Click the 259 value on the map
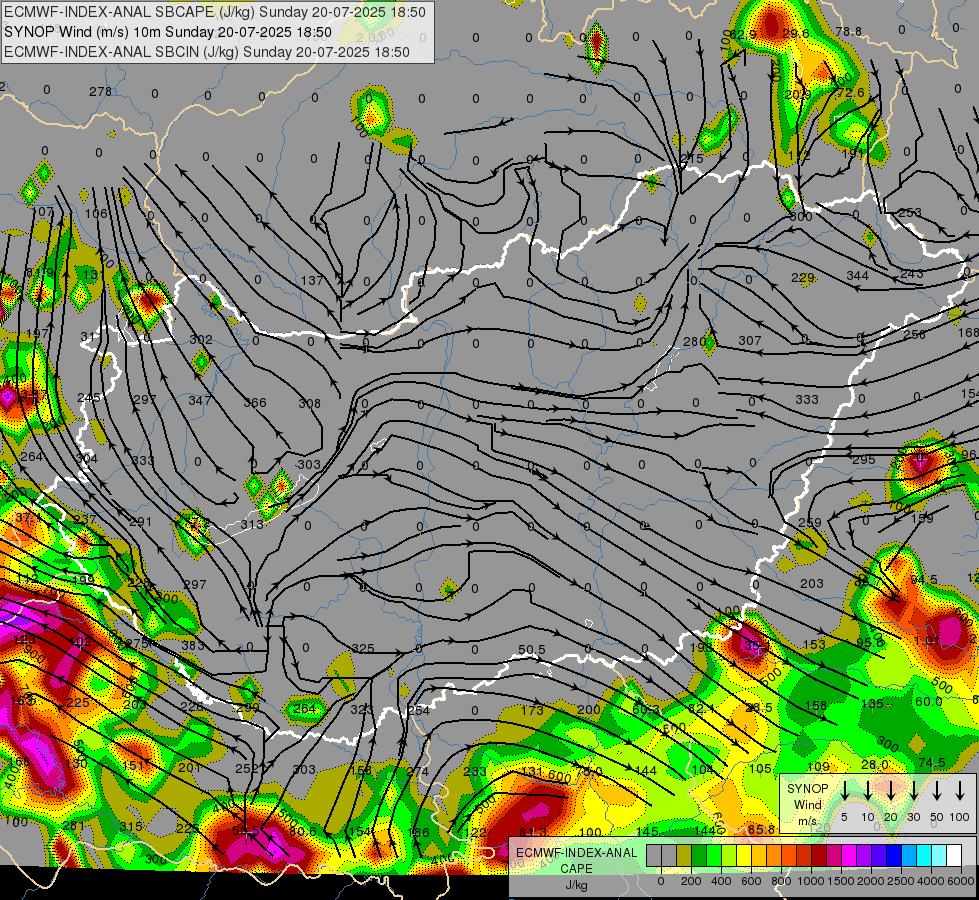 (810, 522)
